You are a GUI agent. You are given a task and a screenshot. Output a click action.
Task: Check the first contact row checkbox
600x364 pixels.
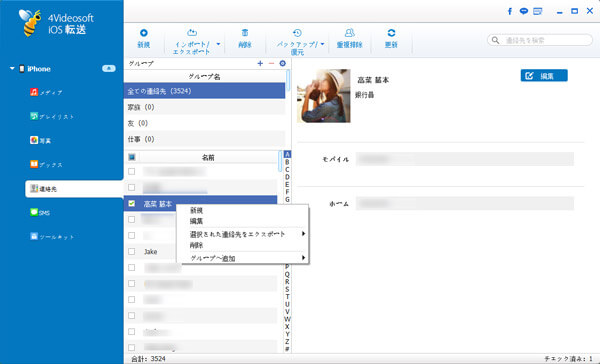click(132, 171)
